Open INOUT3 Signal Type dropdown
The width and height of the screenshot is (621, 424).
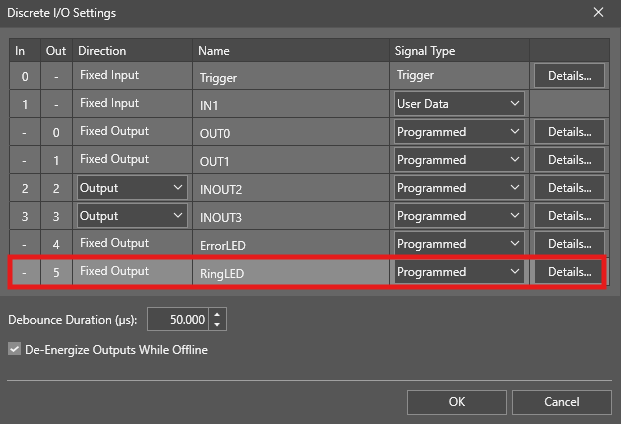point(459,216)
